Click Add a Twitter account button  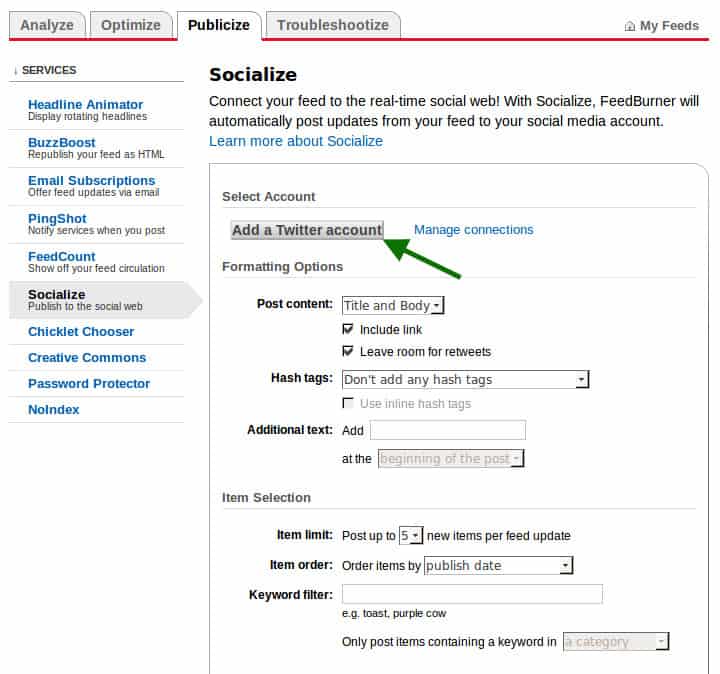(307, 230)
